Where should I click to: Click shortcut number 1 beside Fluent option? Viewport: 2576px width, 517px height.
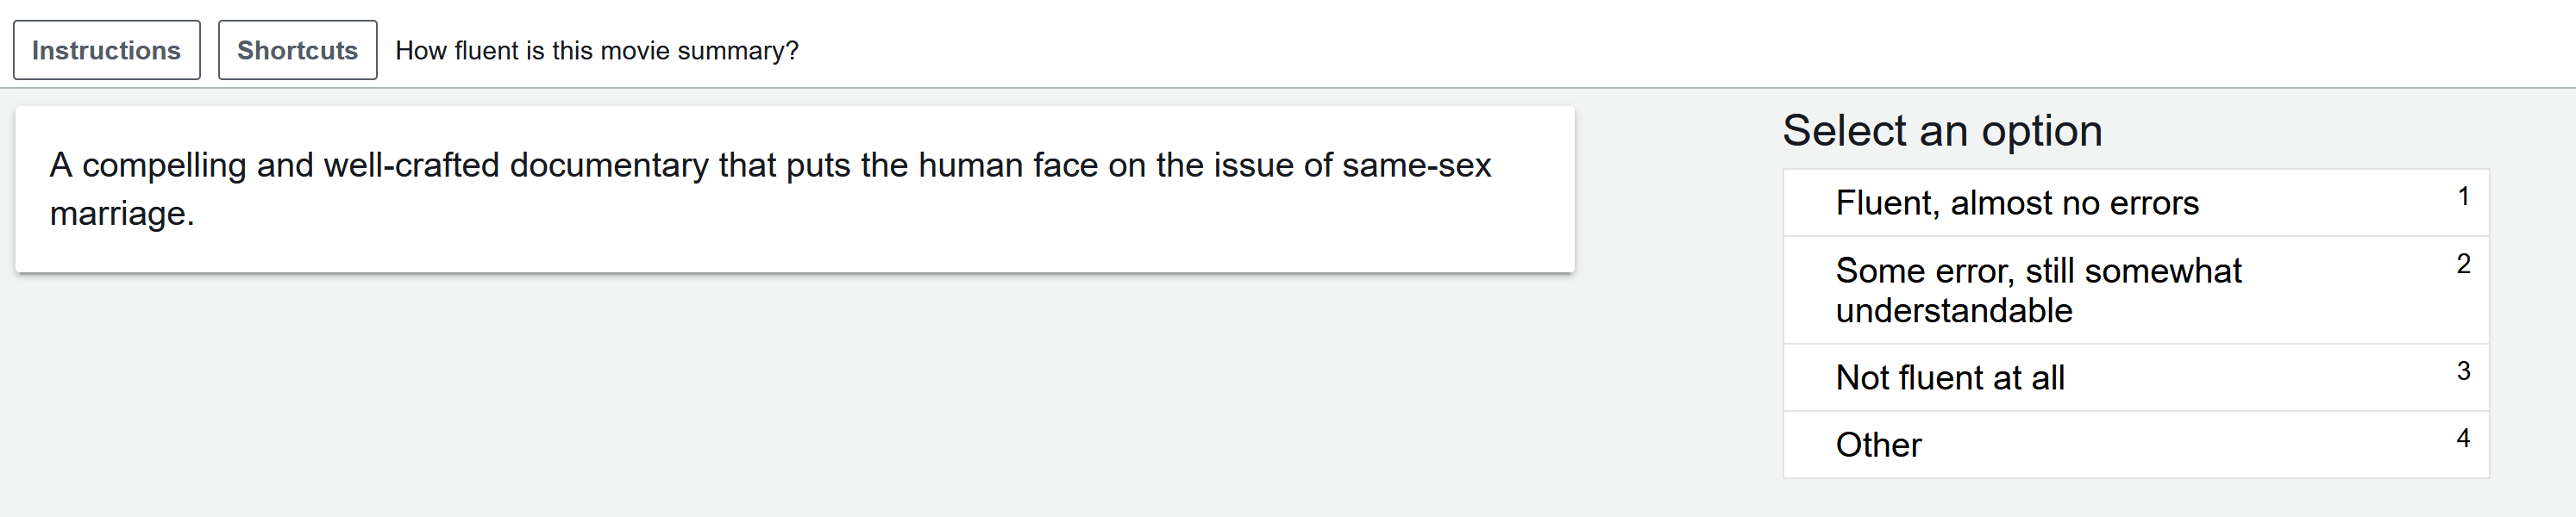pos(2463,197)
